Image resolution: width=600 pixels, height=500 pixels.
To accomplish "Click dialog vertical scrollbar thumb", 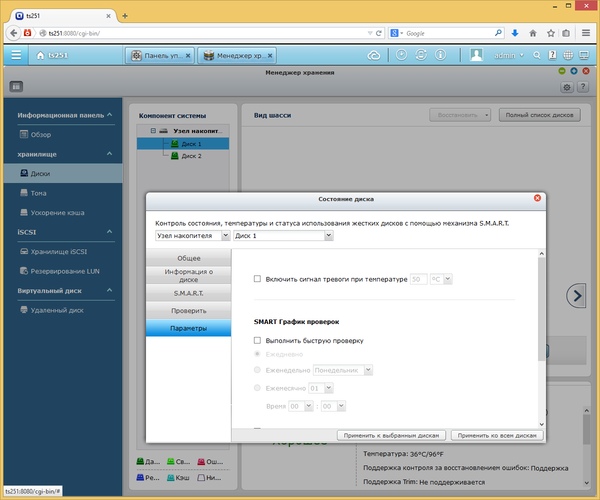I will [x=541, y=309].
